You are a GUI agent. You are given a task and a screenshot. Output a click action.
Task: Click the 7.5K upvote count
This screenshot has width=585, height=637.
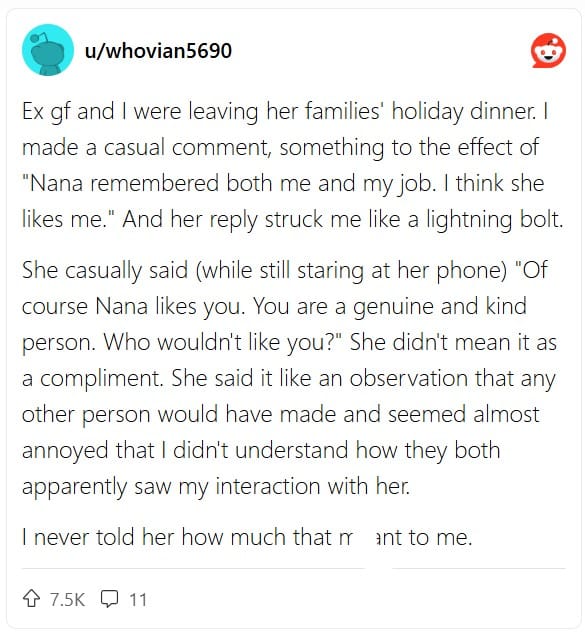pyautogui.click(x=67, y=600)
